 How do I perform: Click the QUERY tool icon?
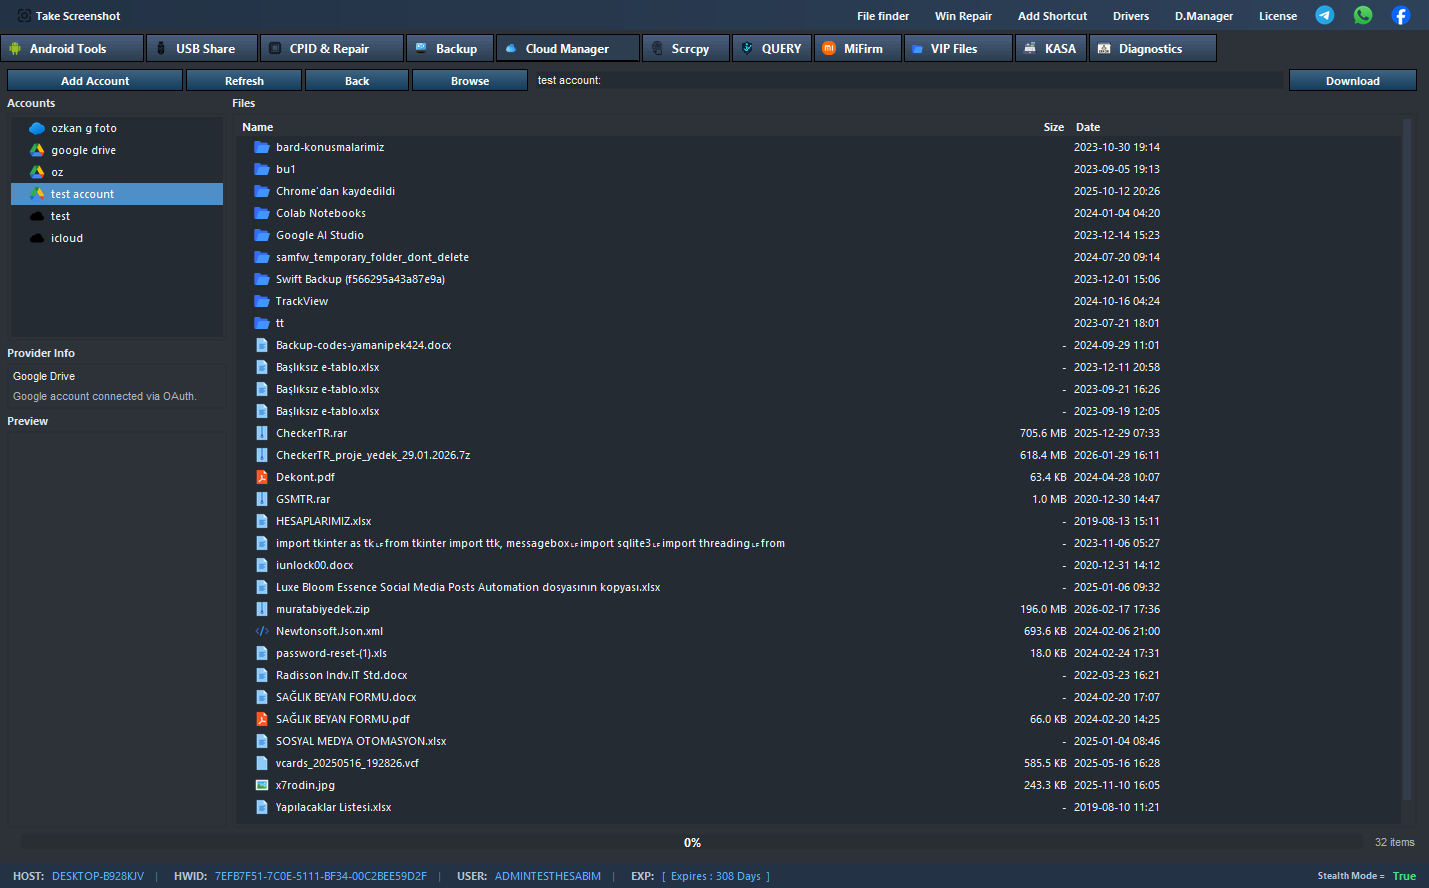tap(746, 47)
